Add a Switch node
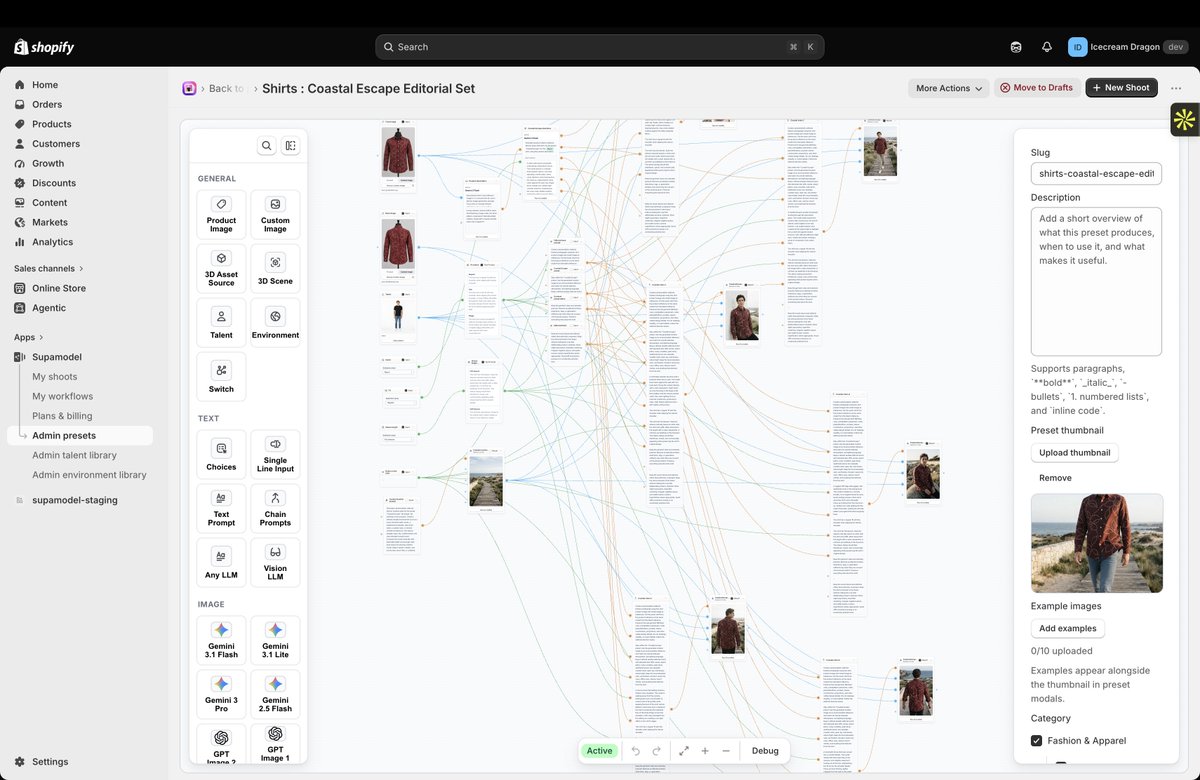This screenshot has width=1200, height=780. tap(221, 376)
